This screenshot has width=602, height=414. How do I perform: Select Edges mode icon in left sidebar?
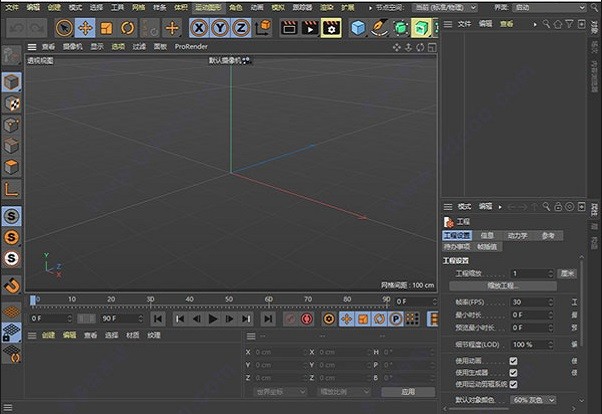[12, 146]
